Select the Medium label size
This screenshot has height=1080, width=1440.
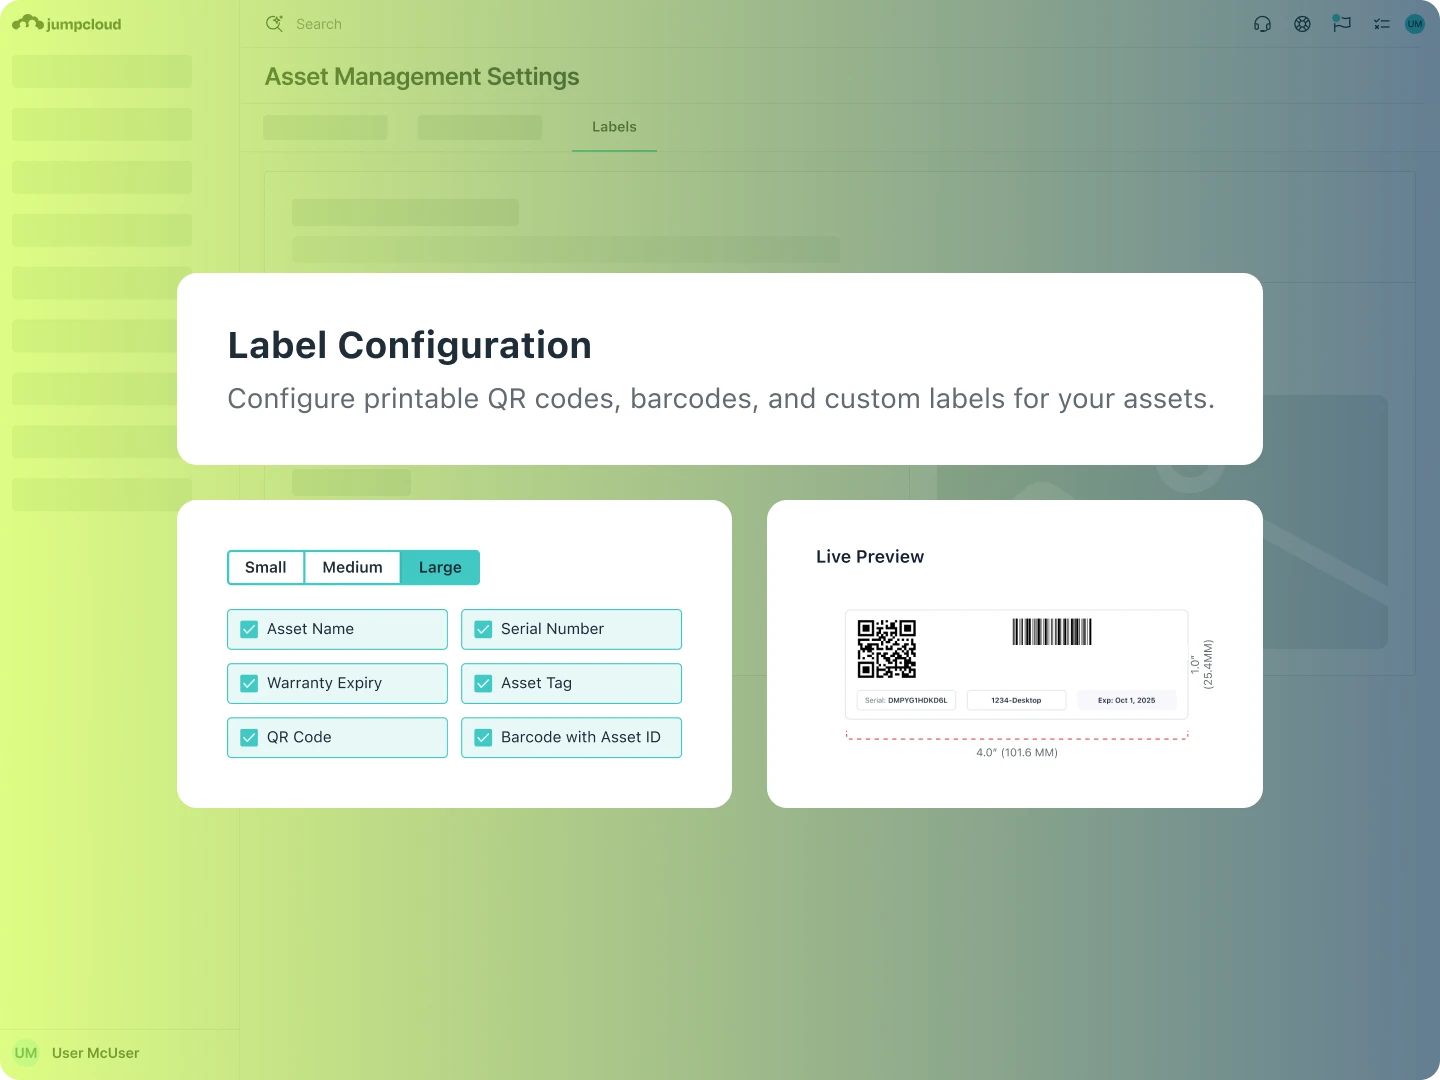[352, 567]
